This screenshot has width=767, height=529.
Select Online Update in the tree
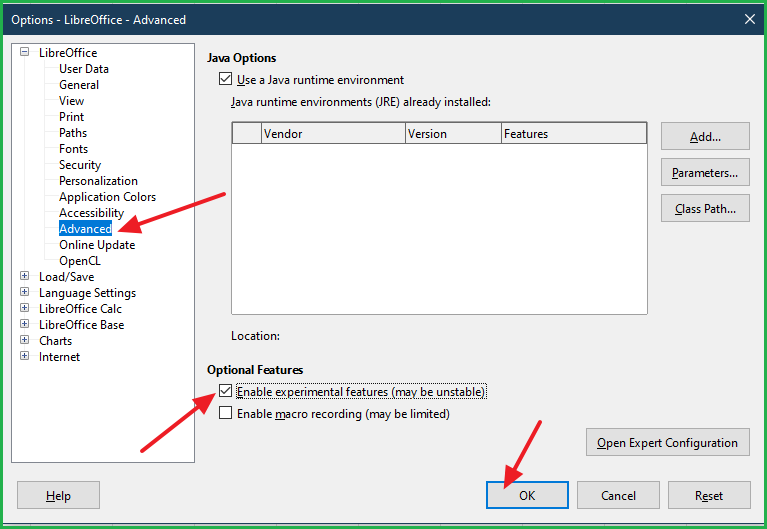pyautogui.click(x=97, y=245)
